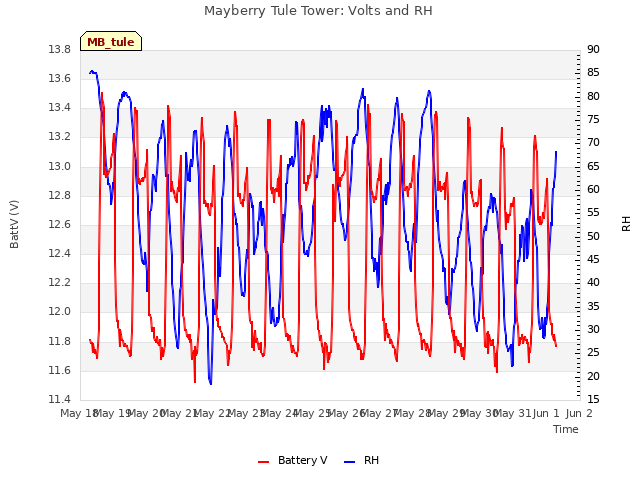Click the 12.6 tick on the BattV axis
The width and height of the screenshot is (640, 480).
point(60,224)
